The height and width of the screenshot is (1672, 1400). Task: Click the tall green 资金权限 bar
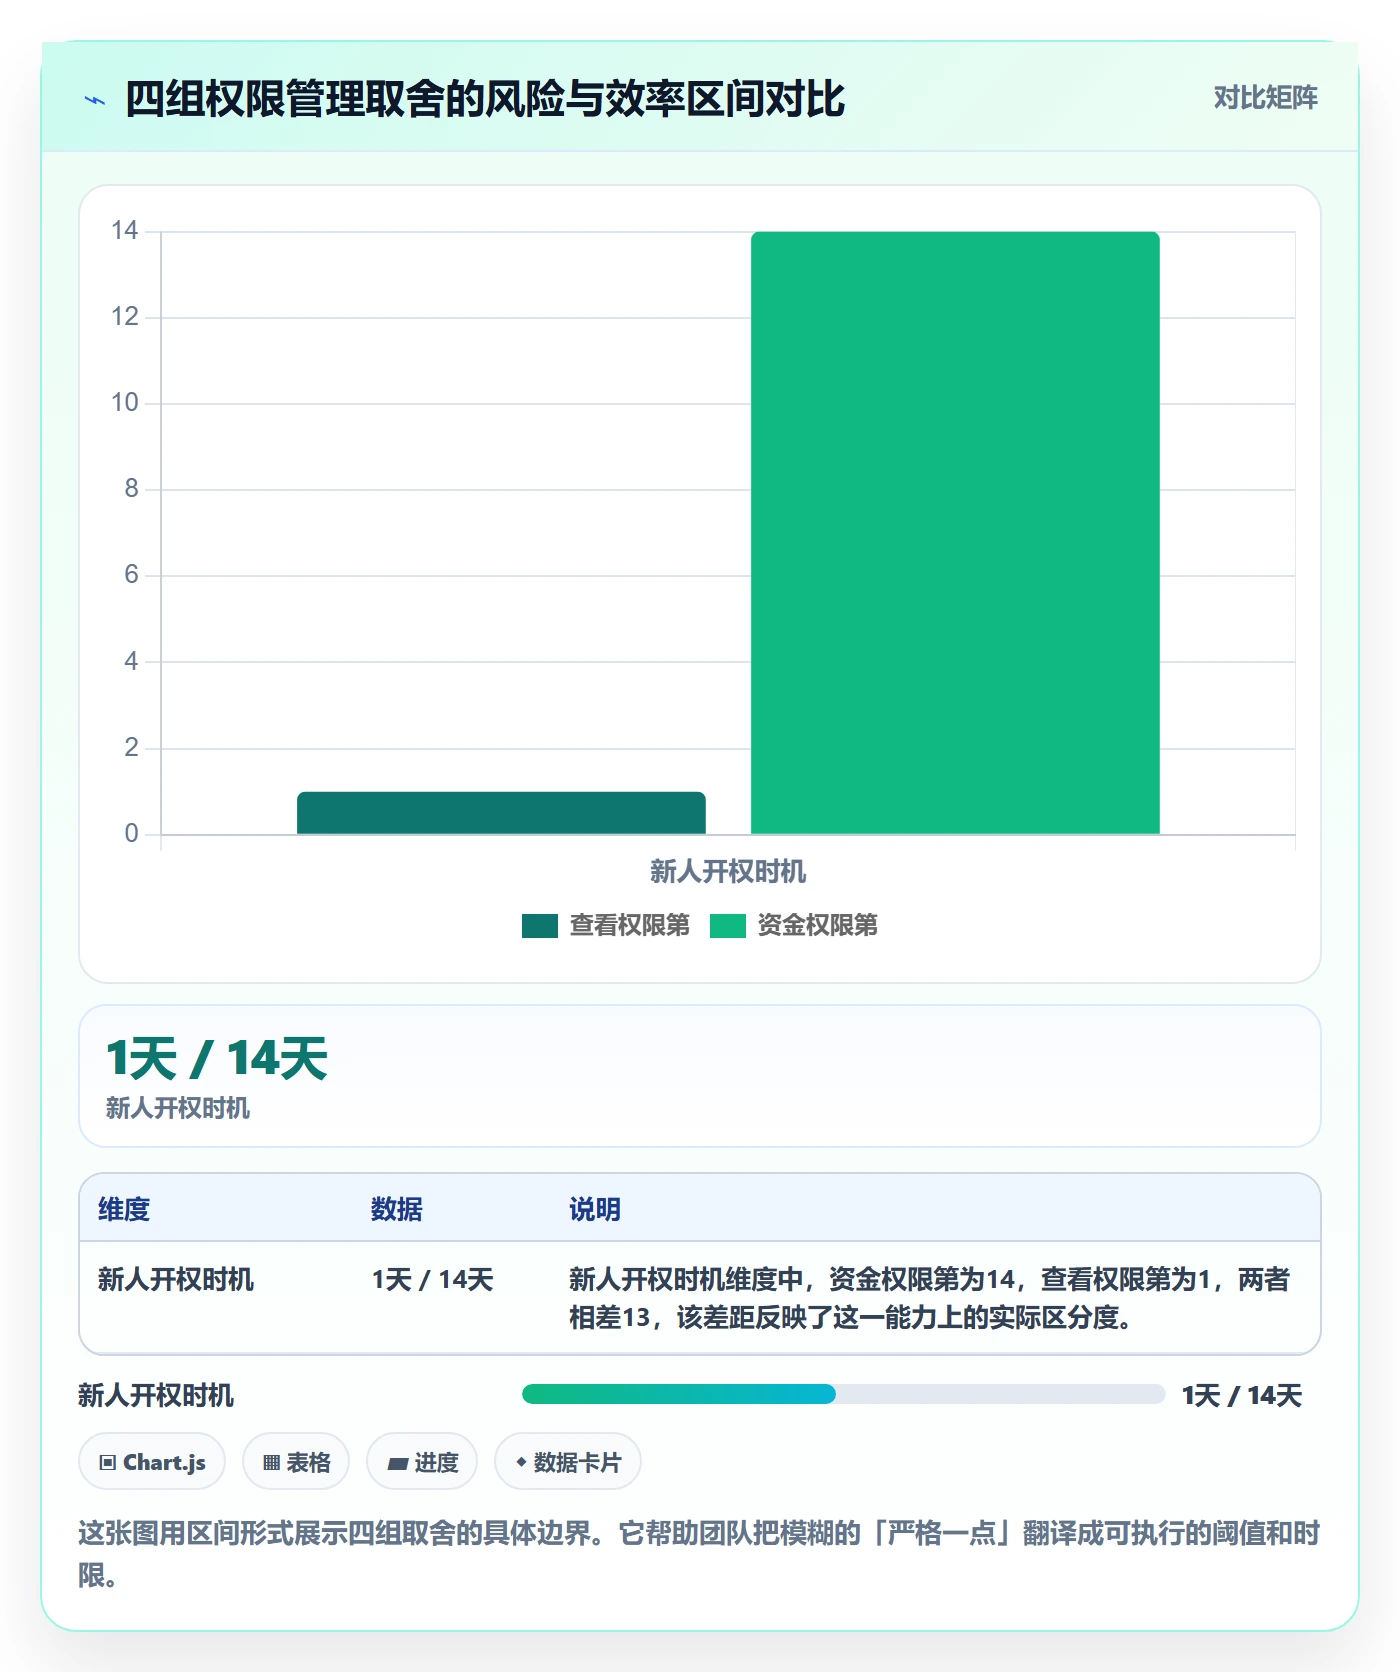(x=955, y=533)
